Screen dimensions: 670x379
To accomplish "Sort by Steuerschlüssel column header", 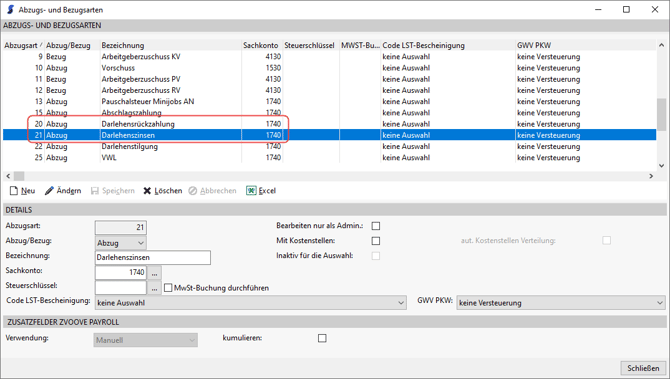I will pos(311,45).
